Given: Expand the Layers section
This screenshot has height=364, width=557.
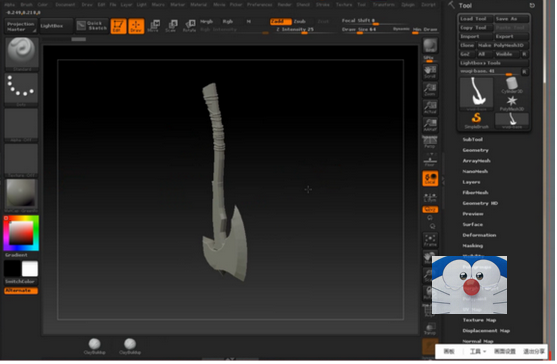Looking at the screenshot, I should (471, 182).
